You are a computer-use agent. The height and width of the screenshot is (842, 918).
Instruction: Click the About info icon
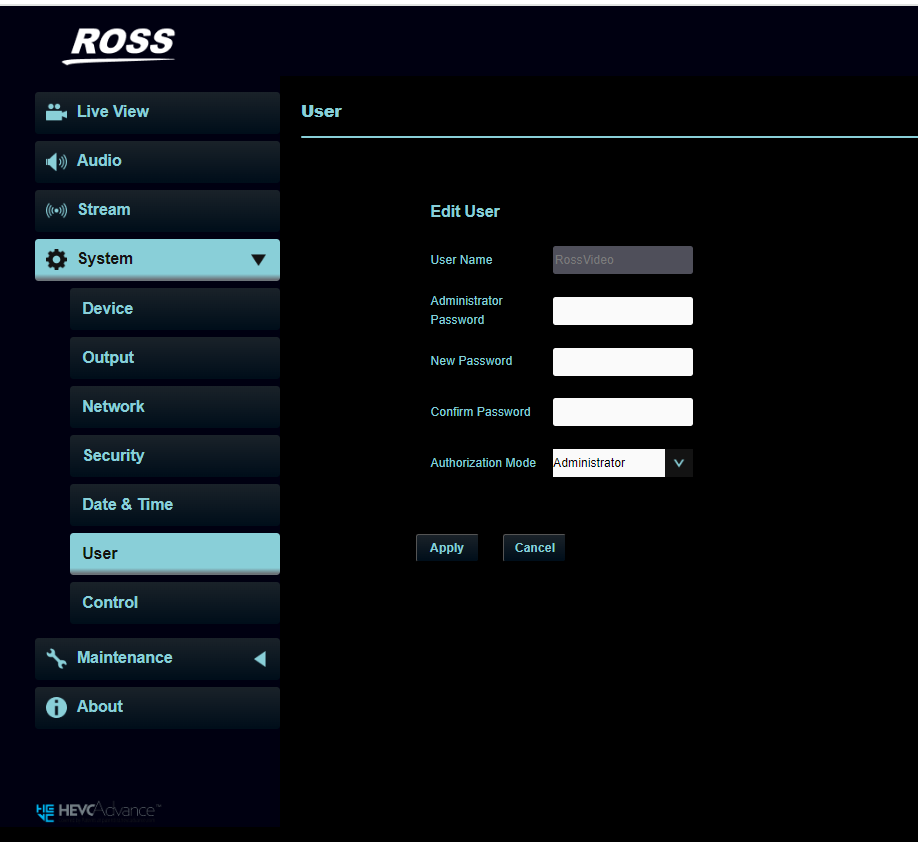pyautogui.click(x=57, y=707)
